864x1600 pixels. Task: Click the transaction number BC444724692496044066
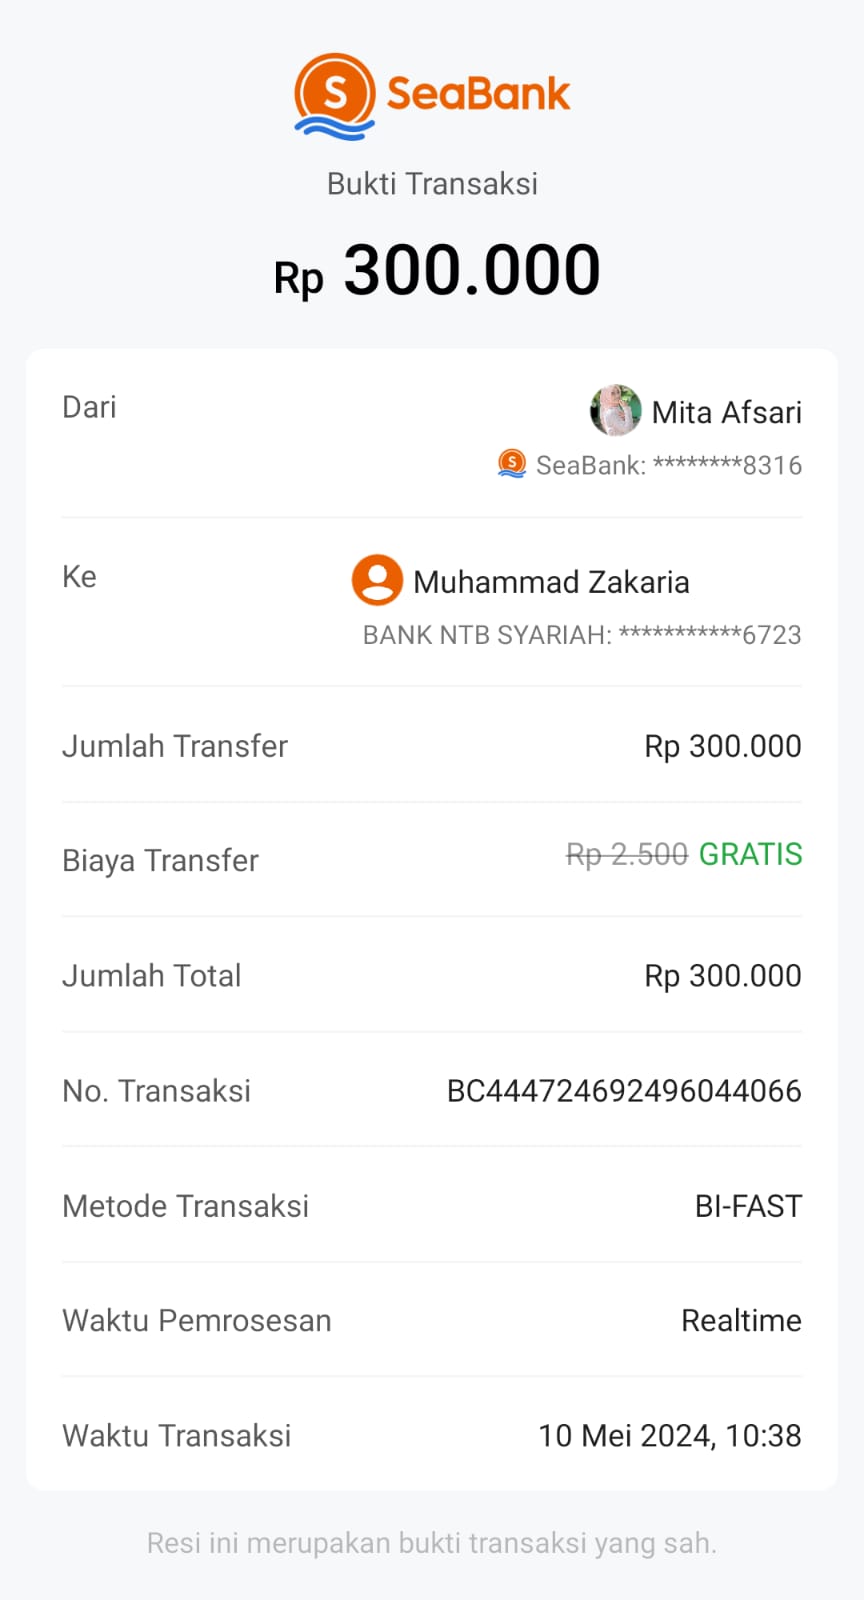[x=624, y=1091]
